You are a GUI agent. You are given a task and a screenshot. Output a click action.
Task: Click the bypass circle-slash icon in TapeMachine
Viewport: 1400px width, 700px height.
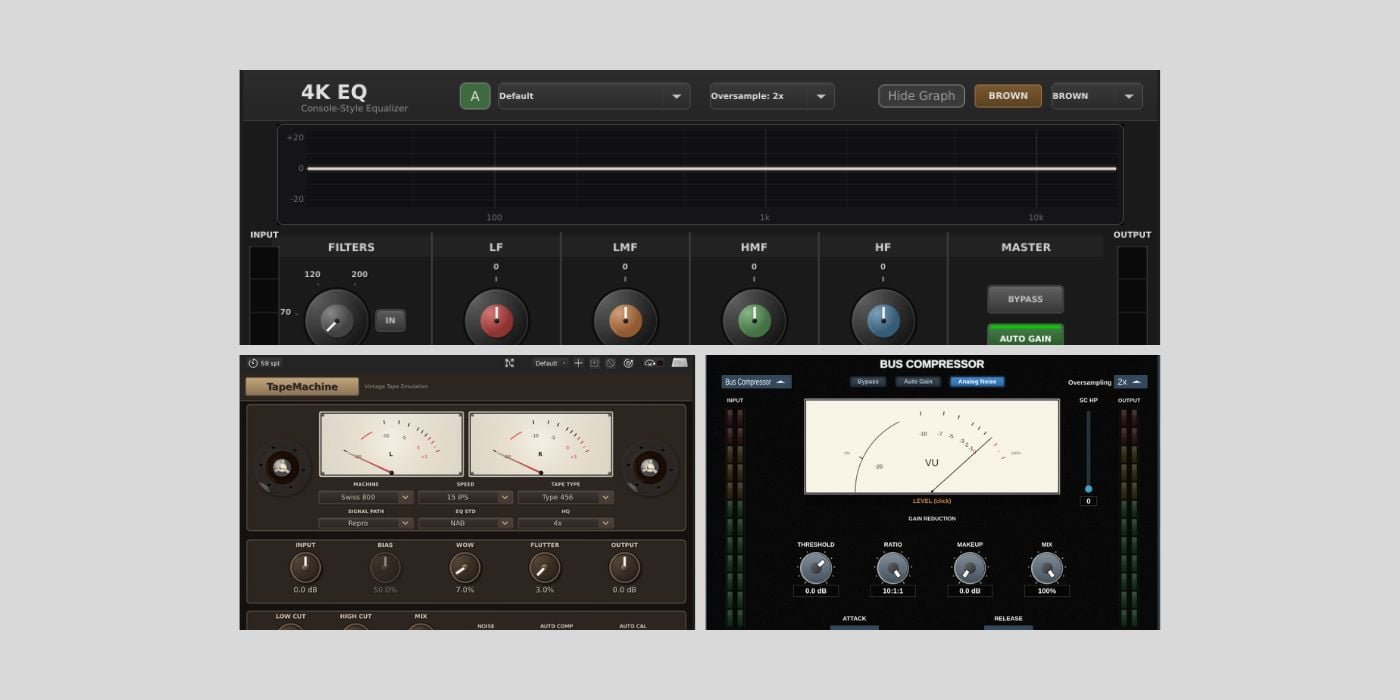pyautogui.click(x=611, y=363)
